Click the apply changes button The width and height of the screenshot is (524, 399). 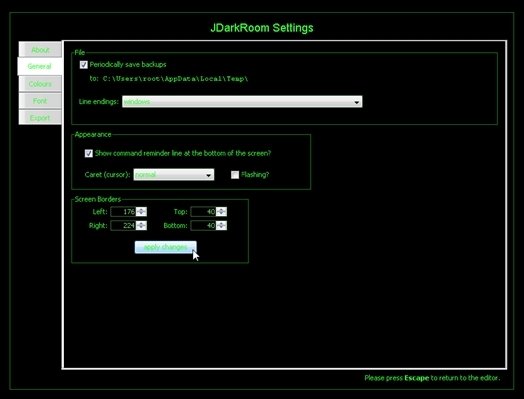tap(165, 247)
